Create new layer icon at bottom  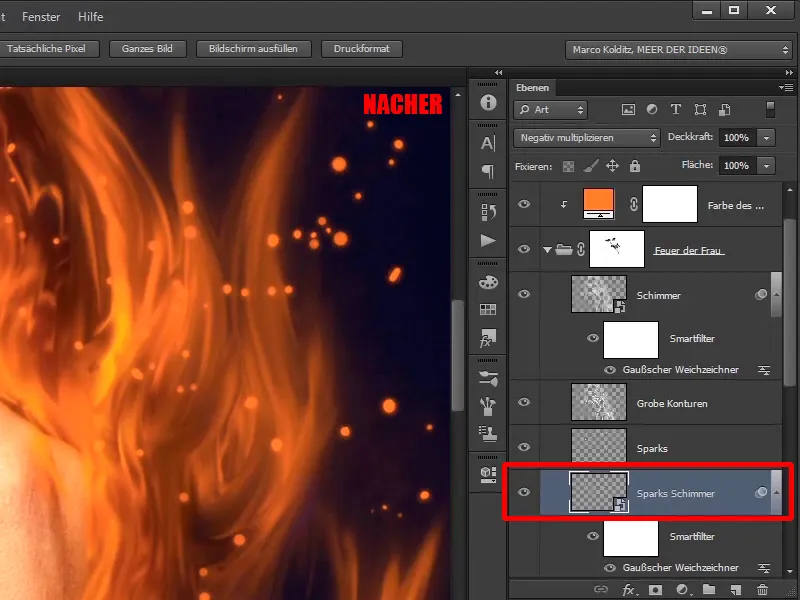(735, 590)
